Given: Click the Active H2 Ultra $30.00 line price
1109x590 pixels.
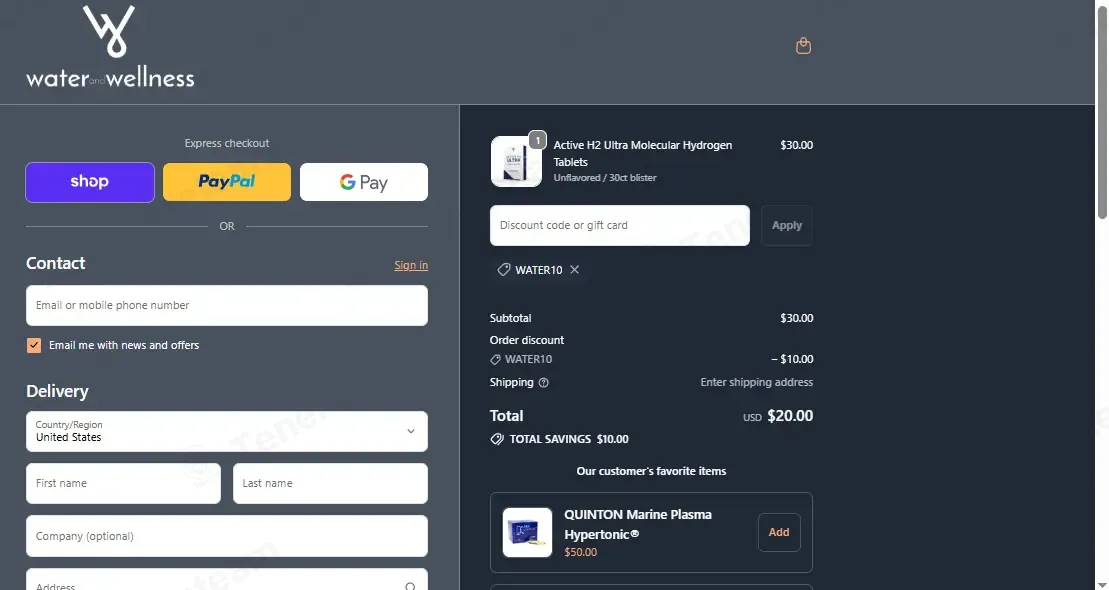Looking at the screenshot, I should 796,145.
